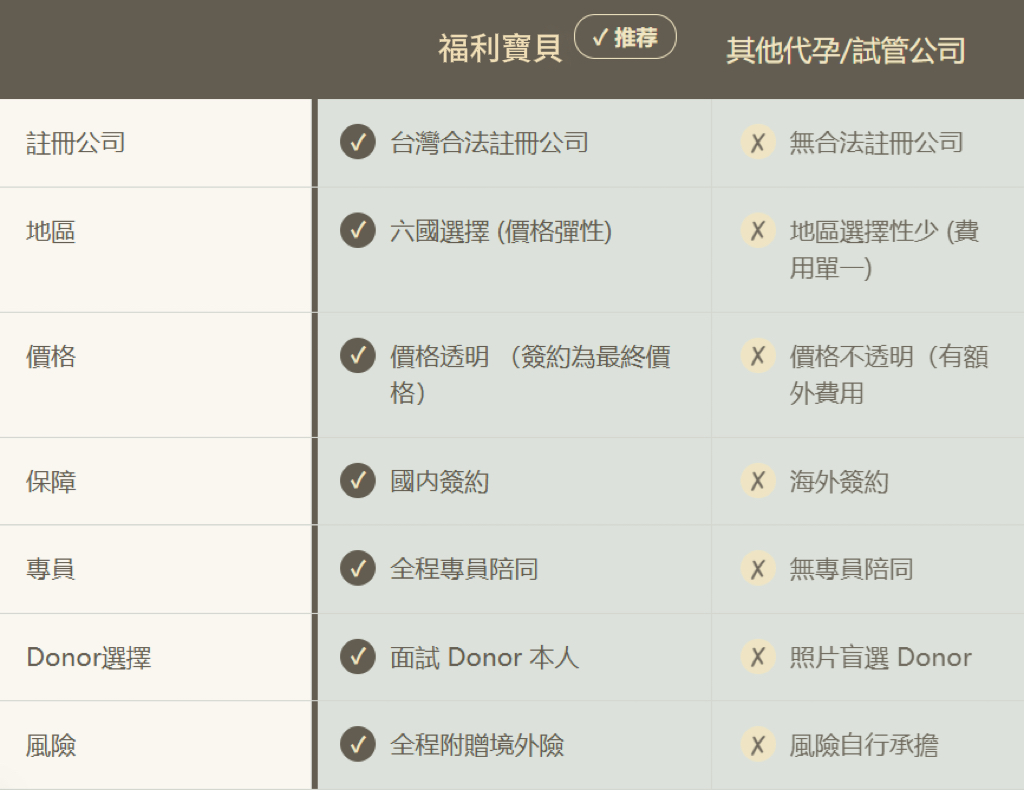Select the 福利寶貝 column header
This screenshot has width=1024, height=790.
click(x=500, y=48)
